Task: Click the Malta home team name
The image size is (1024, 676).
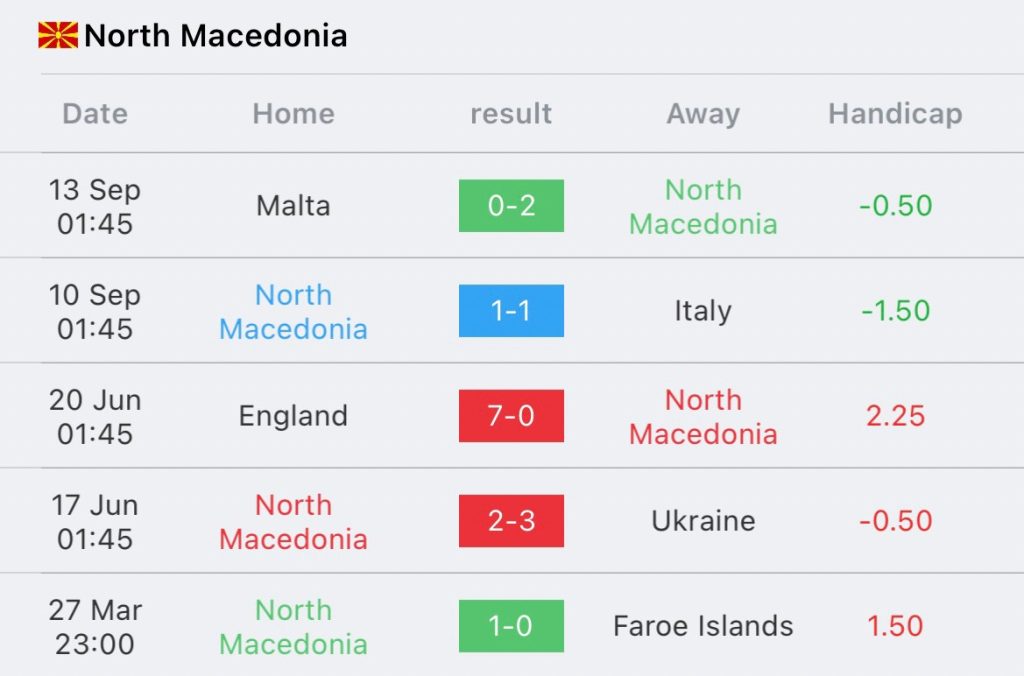Action: click(293, 206)
